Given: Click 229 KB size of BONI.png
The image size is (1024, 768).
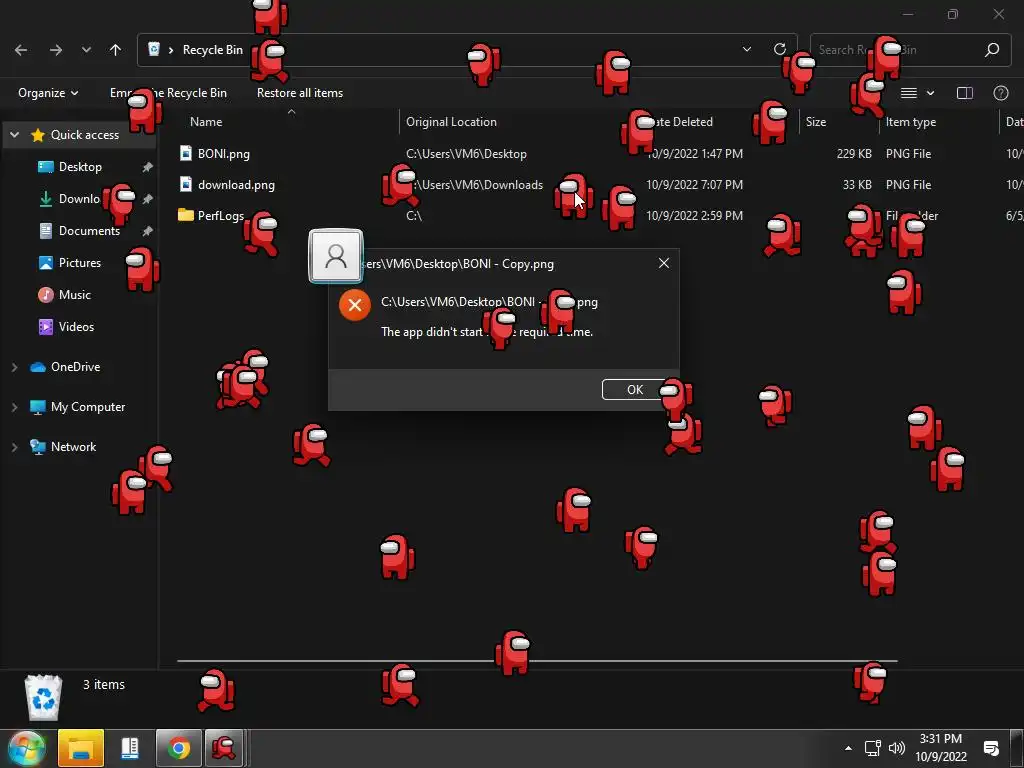Looking at the screenshot, I should click(854, 154).
